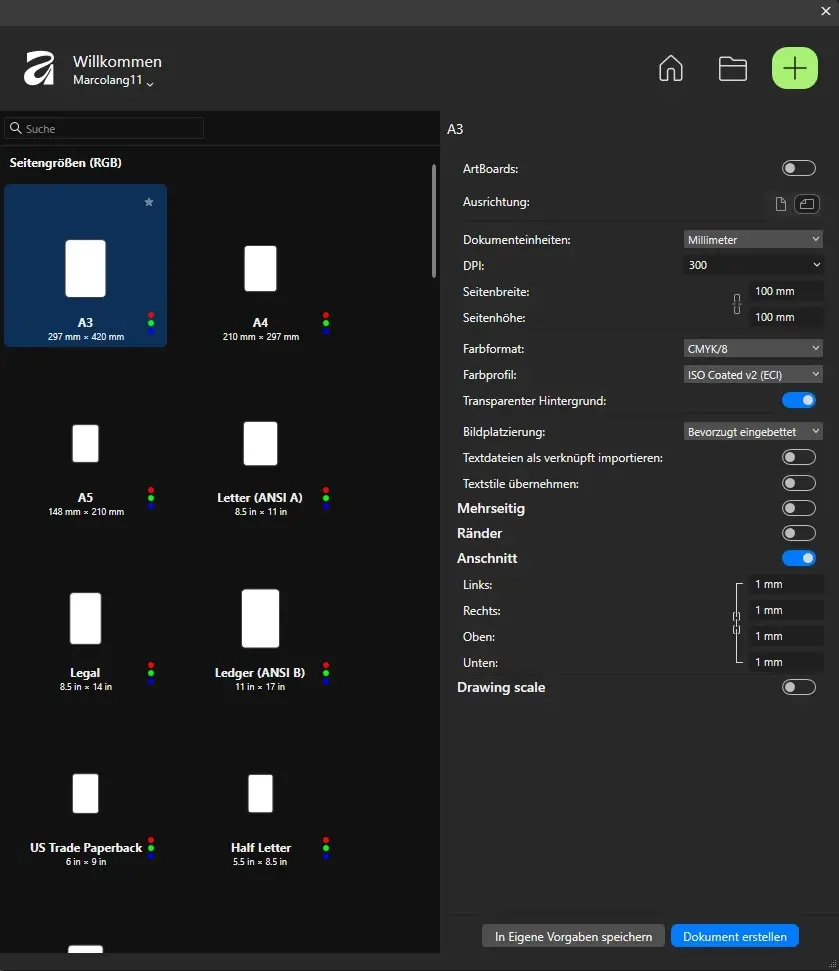
Task: Enable Drawing scale switch
Action: tap(799, 687)
